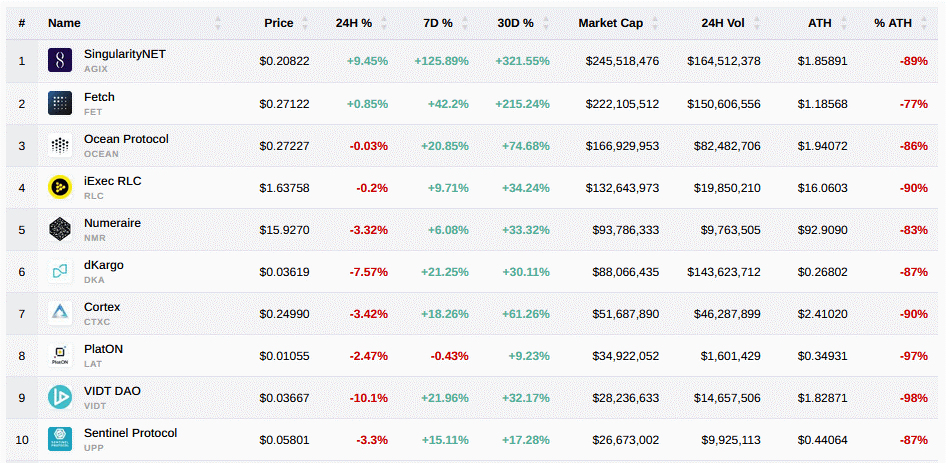
Task: Click the Fetch coin logo
Action: [60, 103]
